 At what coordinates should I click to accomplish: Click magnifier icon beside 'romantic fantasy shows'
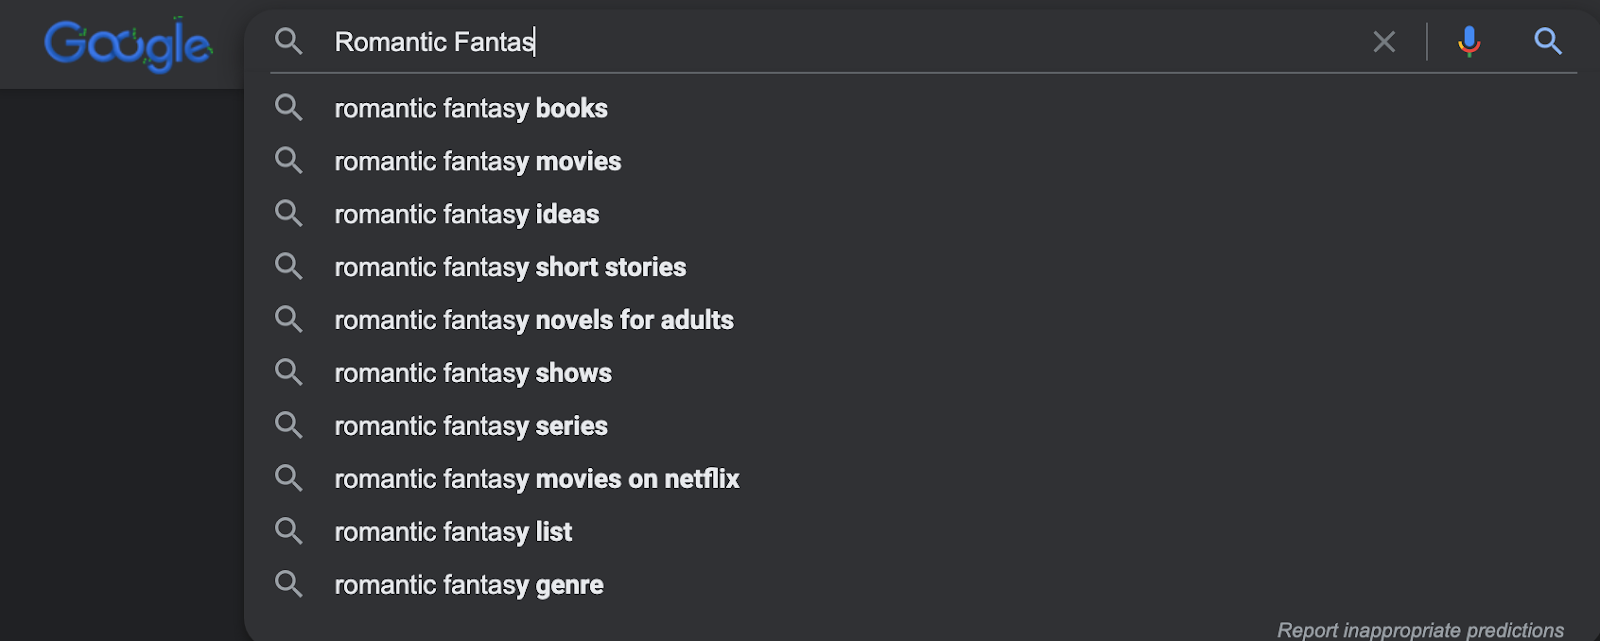click(x=289, y=373)
